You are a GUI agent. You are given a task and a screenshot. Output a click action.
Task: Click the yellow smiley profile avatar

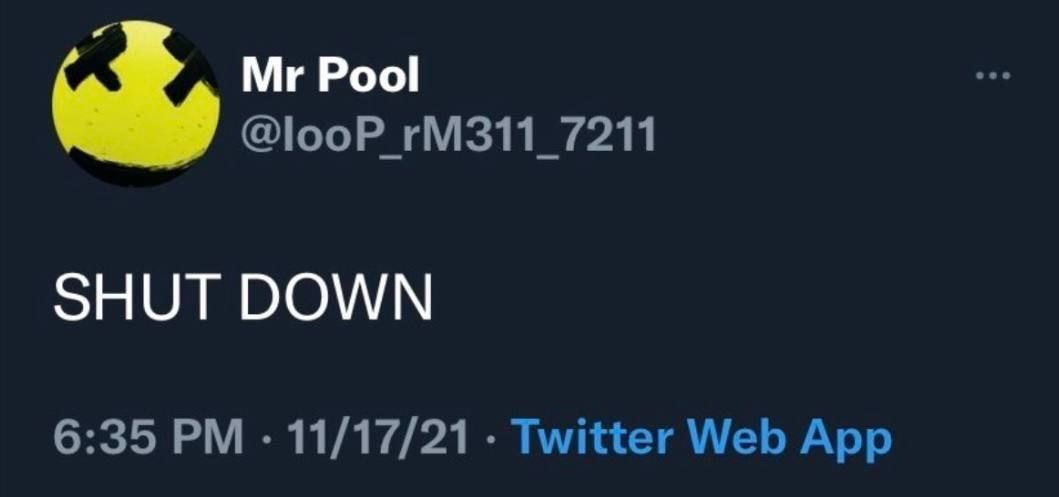[x=136, y=103]
